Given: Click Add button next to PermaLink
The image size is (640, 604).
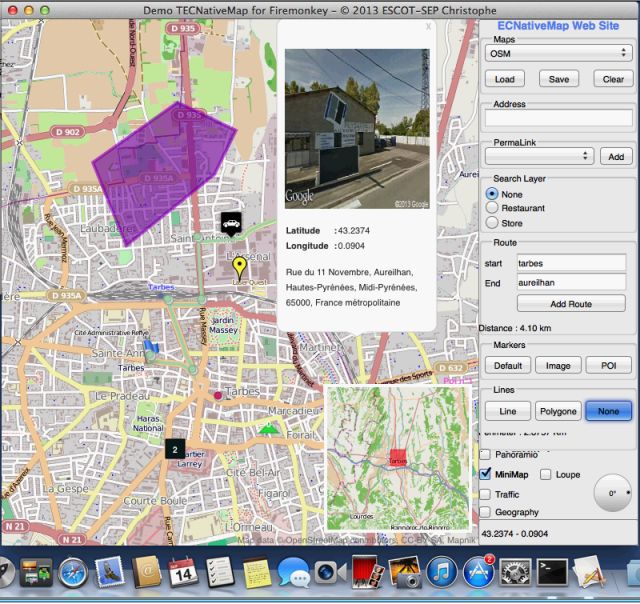Looking at the screenshot, I should [616, 157].
